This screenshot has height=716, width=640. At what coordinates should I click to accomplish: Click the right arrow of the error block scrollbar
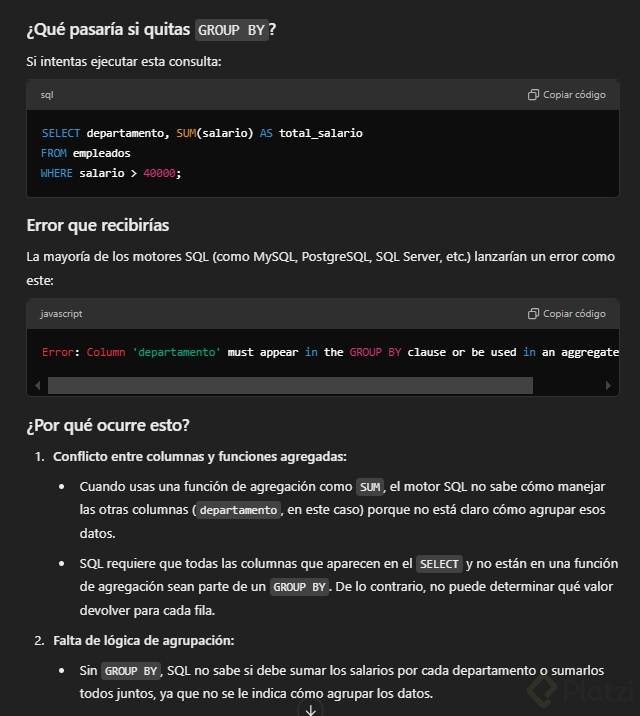point(608,385)
